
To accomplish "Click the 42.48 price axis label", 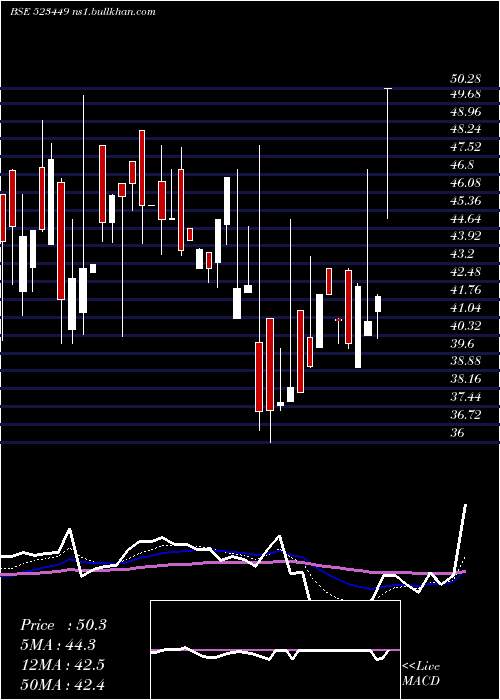I will (x=466, y=272).
